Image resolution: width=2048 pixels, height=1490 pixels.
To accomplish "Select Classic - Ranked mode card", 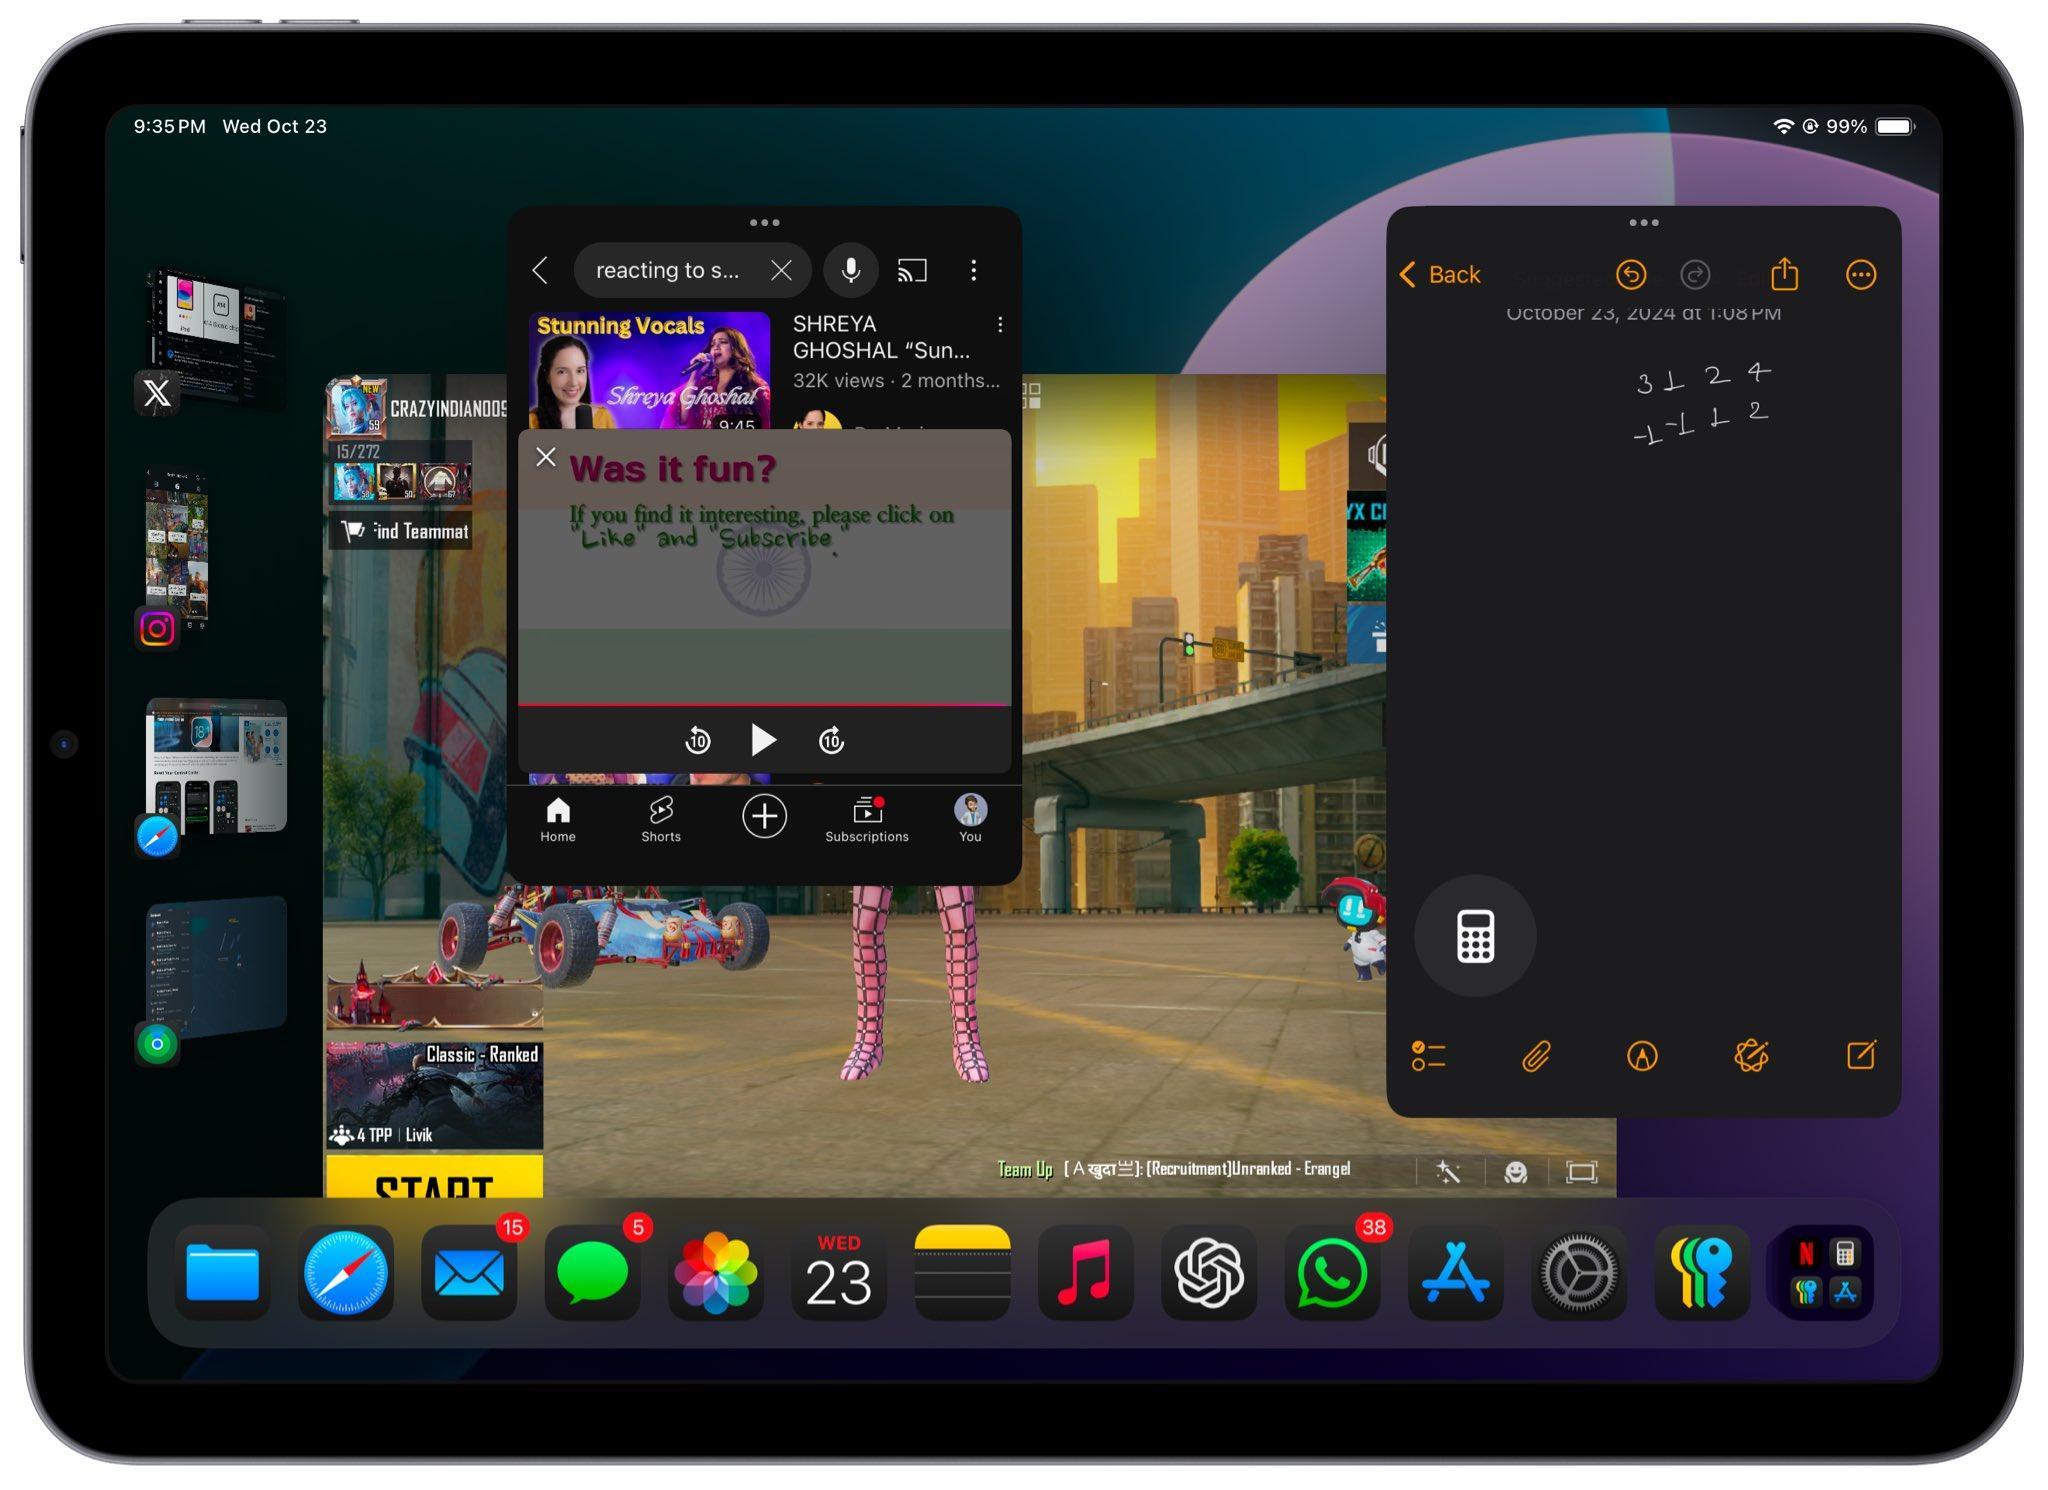I will pos(434,1095).
